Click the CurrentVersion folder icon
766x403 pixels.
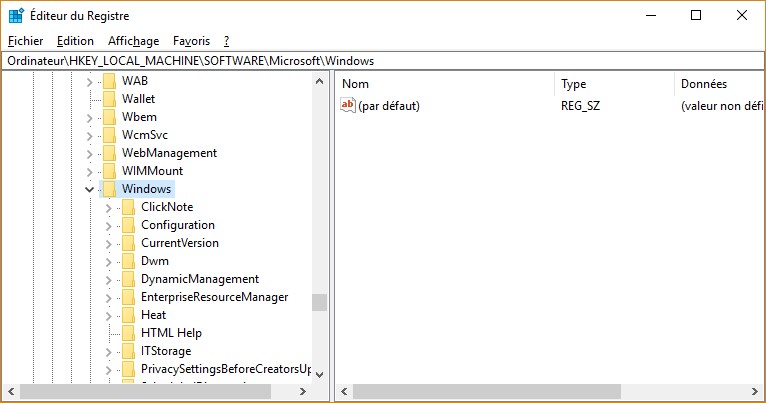coord(128,243)
